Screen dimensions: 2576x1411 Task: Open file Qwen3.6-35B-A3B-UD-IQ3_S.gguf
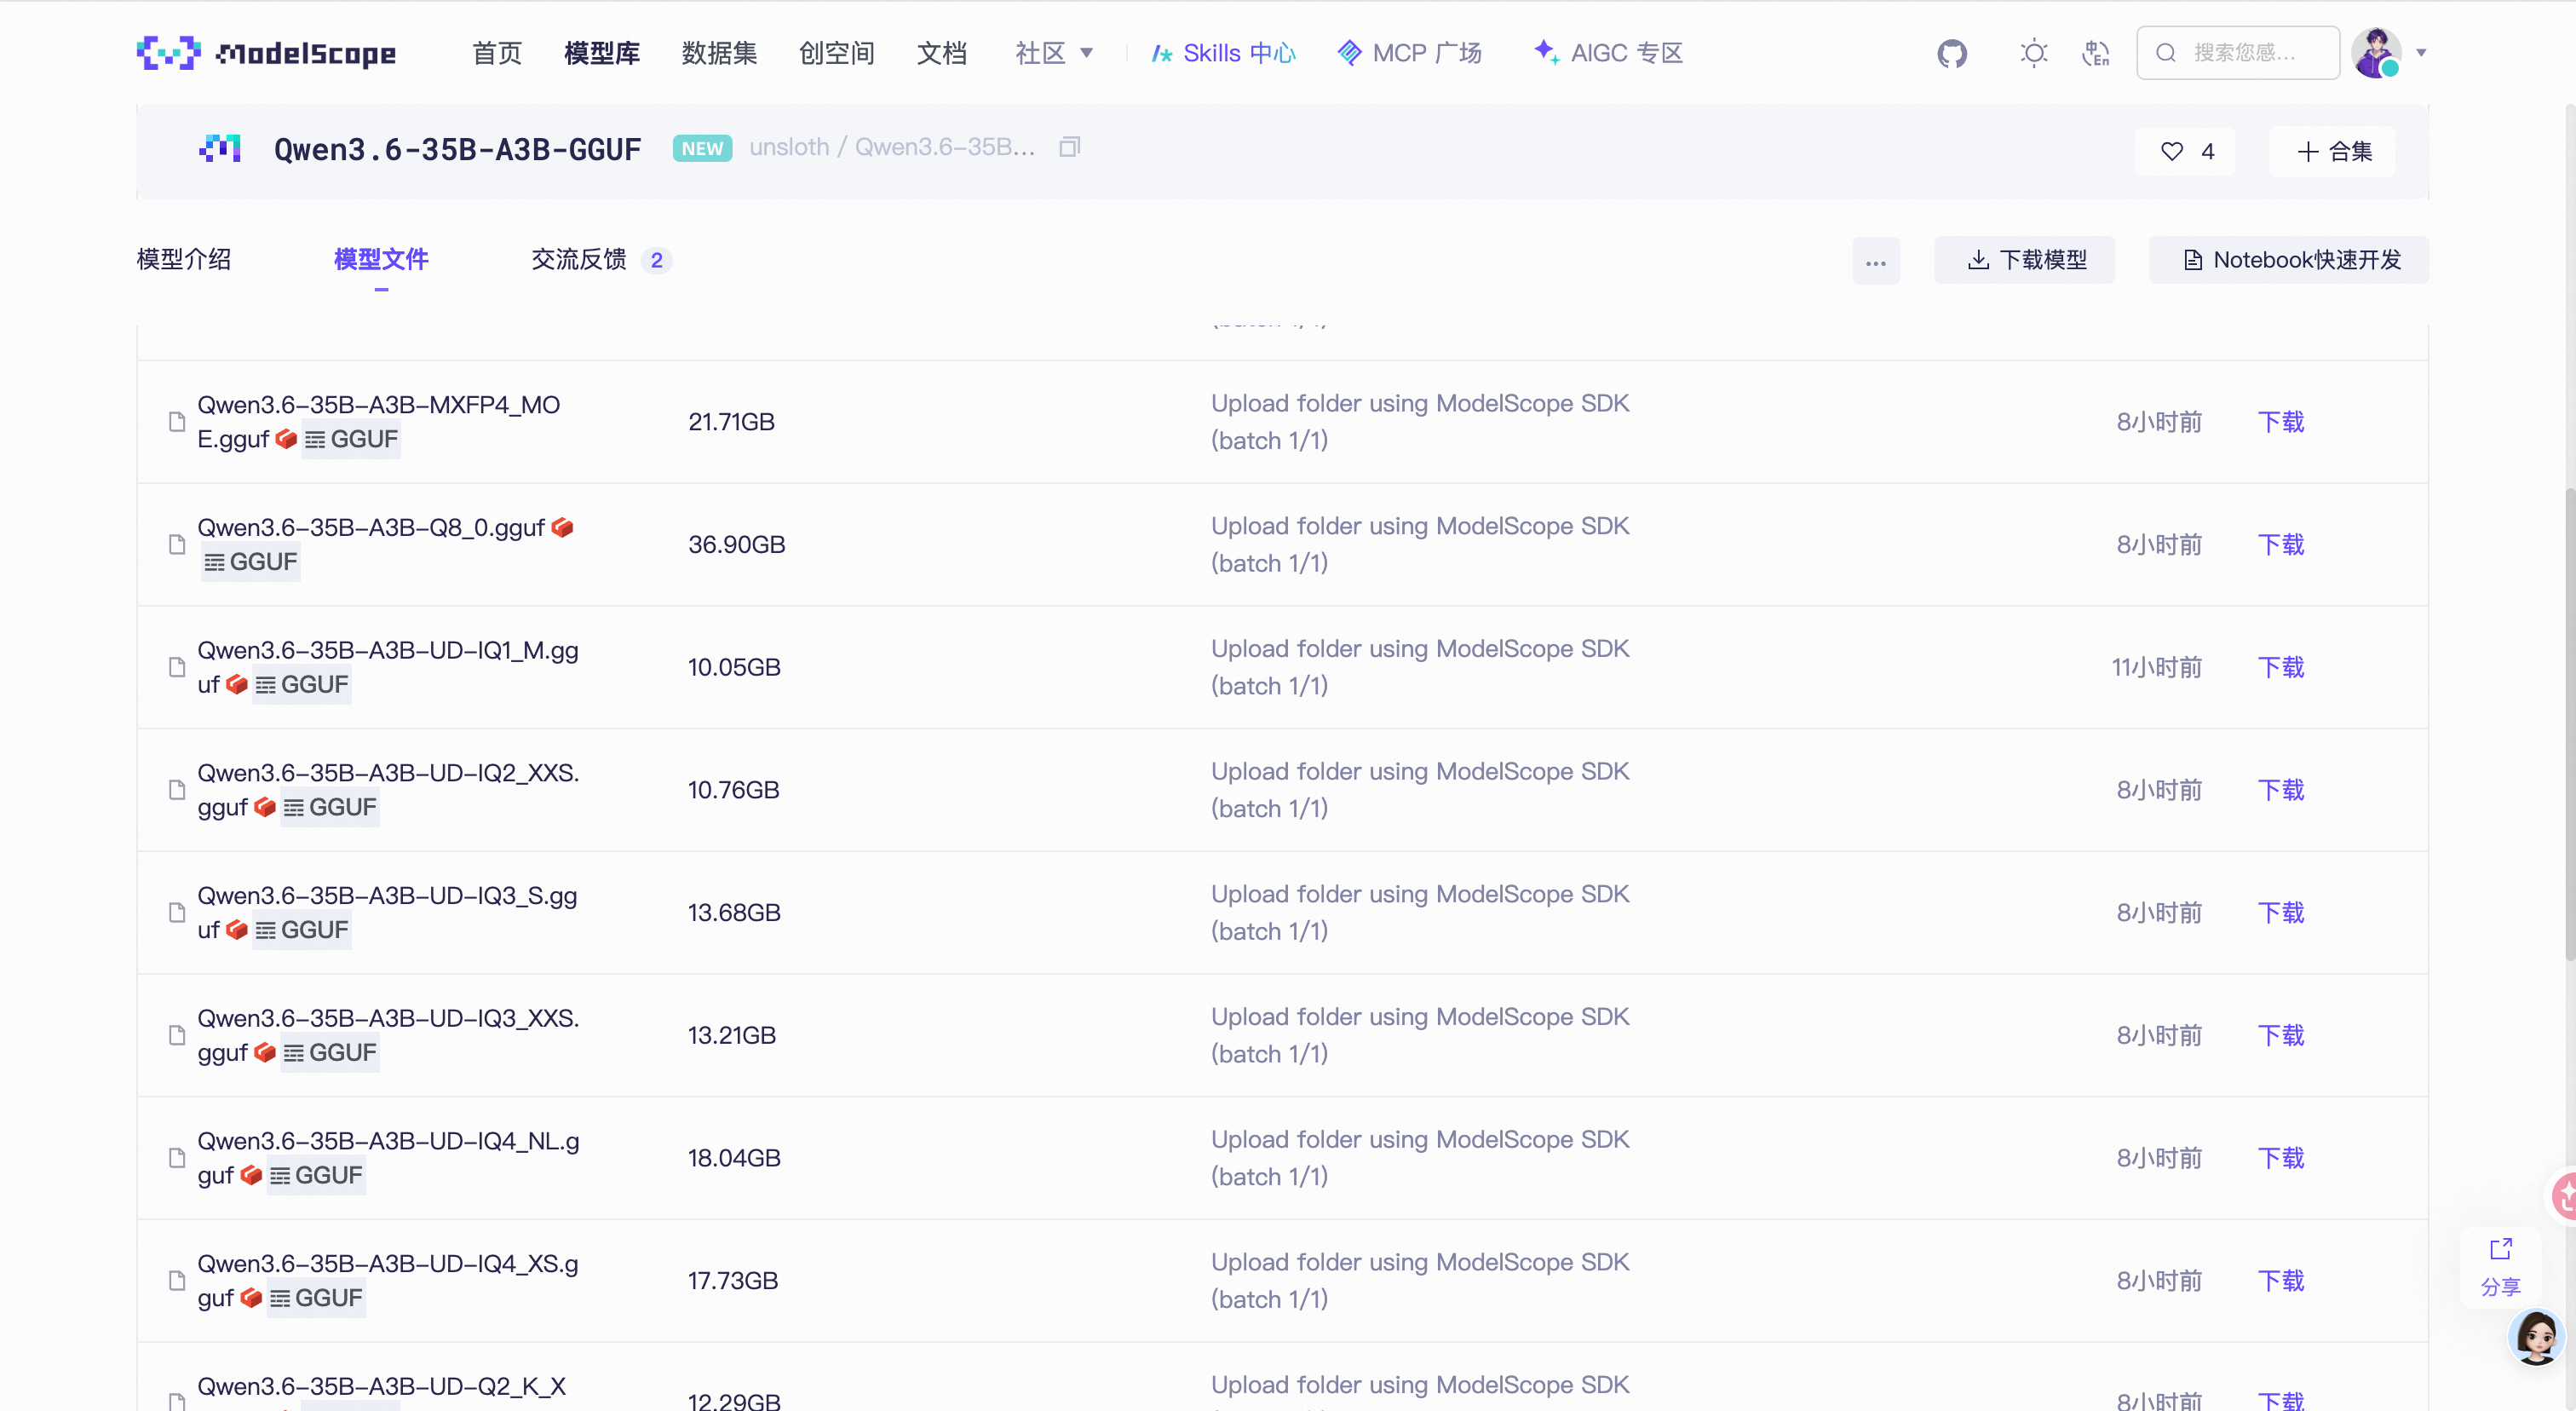click(x=387, y=913)
